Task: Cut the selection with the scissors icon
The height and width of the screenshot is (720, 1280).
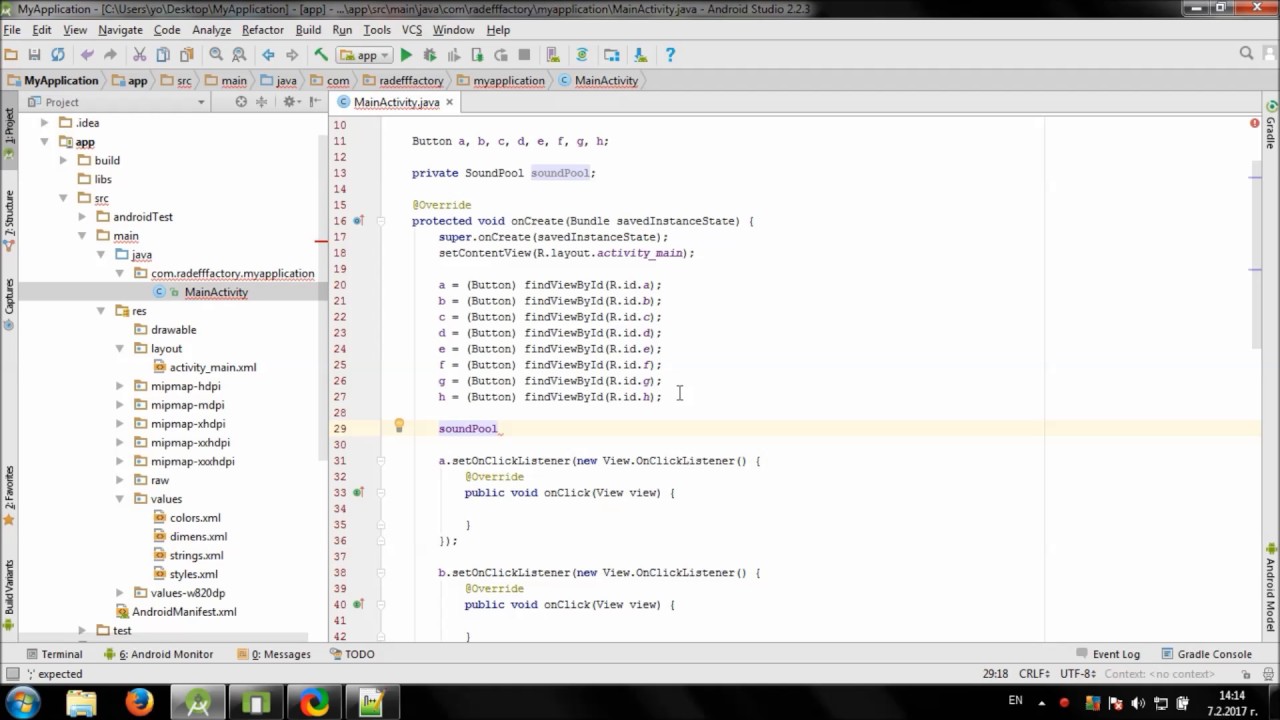Action: (140, 55)
